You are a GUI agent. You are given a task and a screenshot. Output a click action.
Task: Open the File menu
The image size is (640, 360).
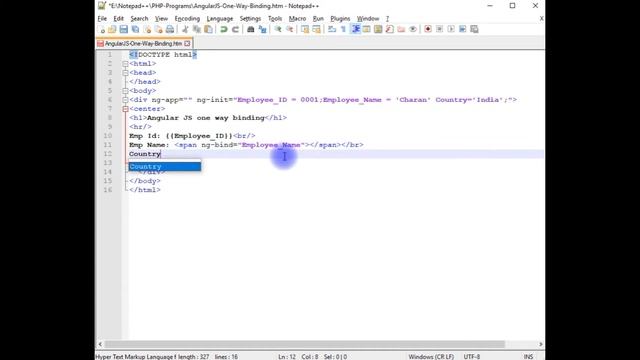102,19
